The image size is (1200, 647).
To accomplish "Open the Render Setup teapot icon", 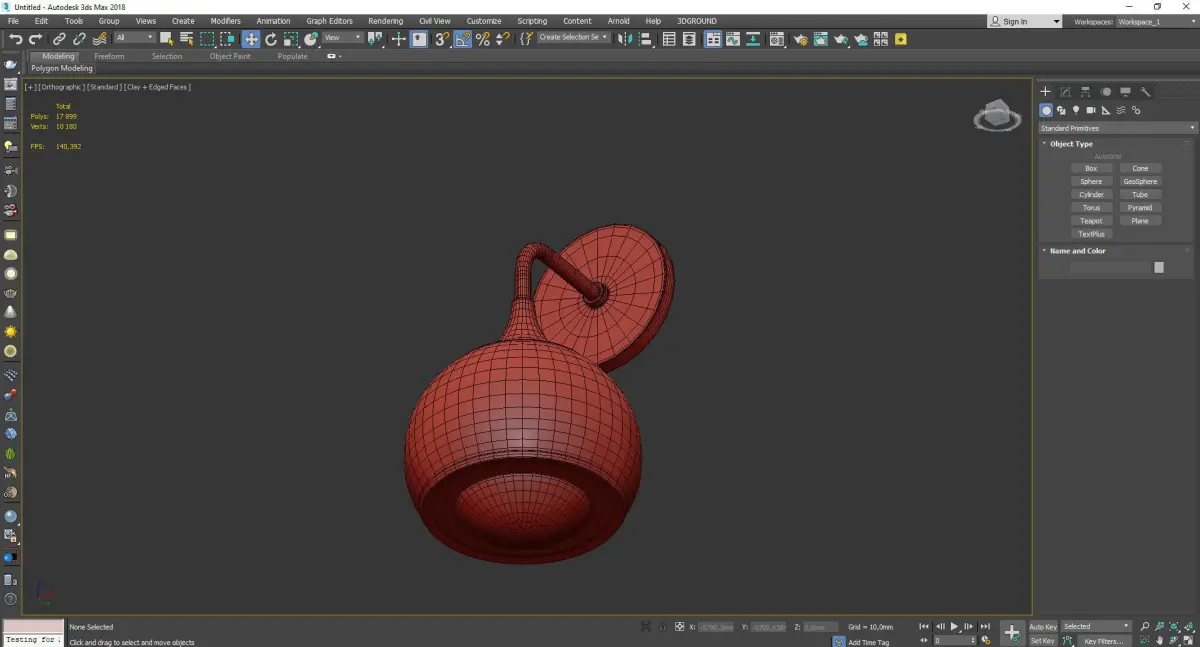I will pyautogui.click(x=799, y=39).
